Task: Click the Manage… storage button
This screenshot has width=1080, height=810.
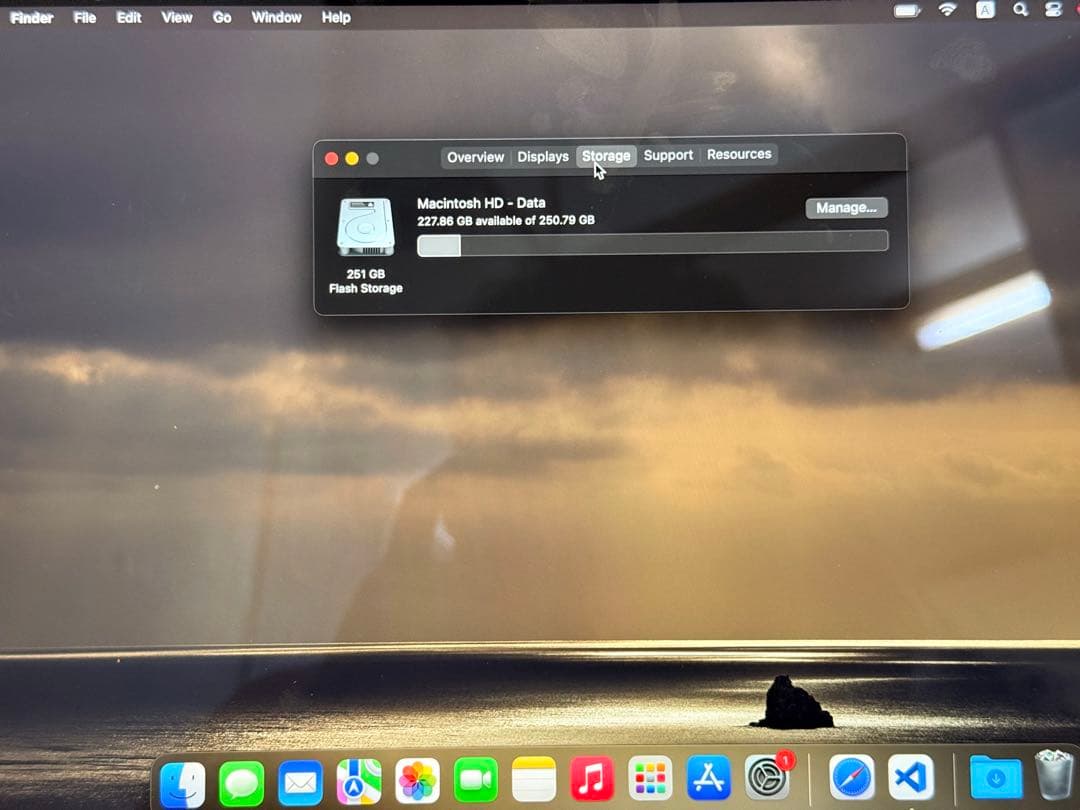Action: coord(847,207)
